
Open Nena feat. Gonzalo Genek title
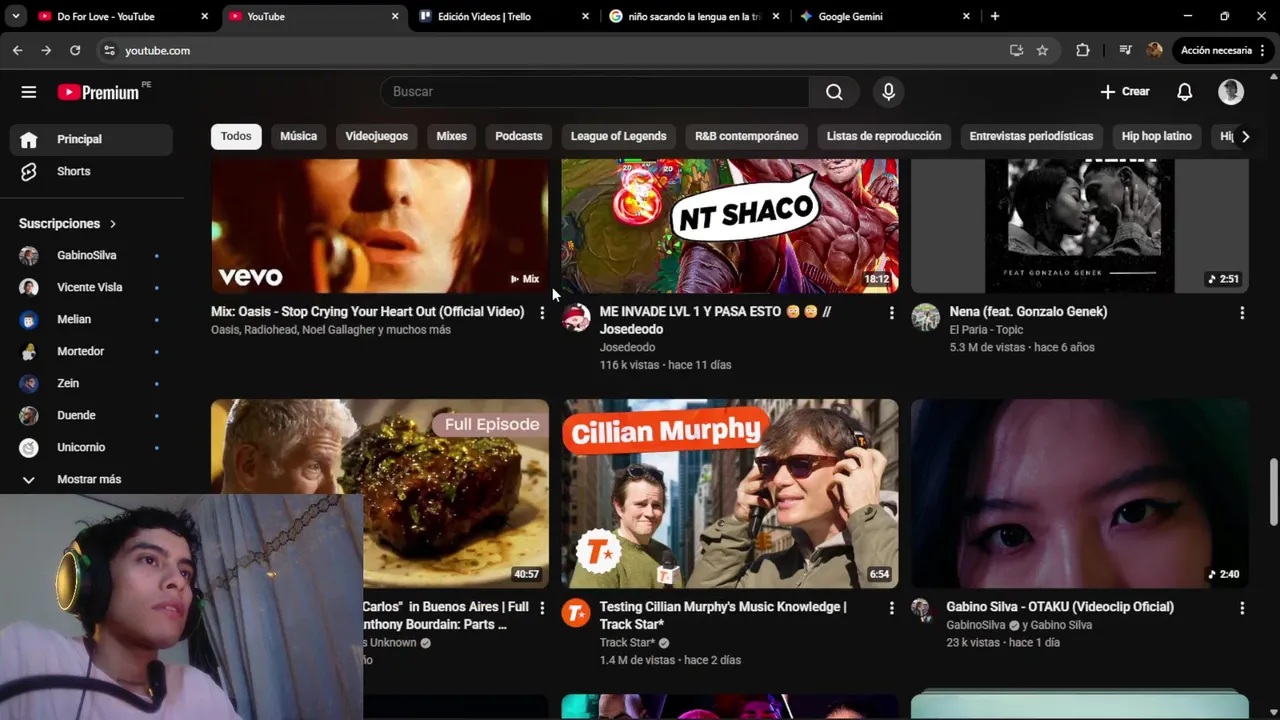click(x=1028, y=312)
